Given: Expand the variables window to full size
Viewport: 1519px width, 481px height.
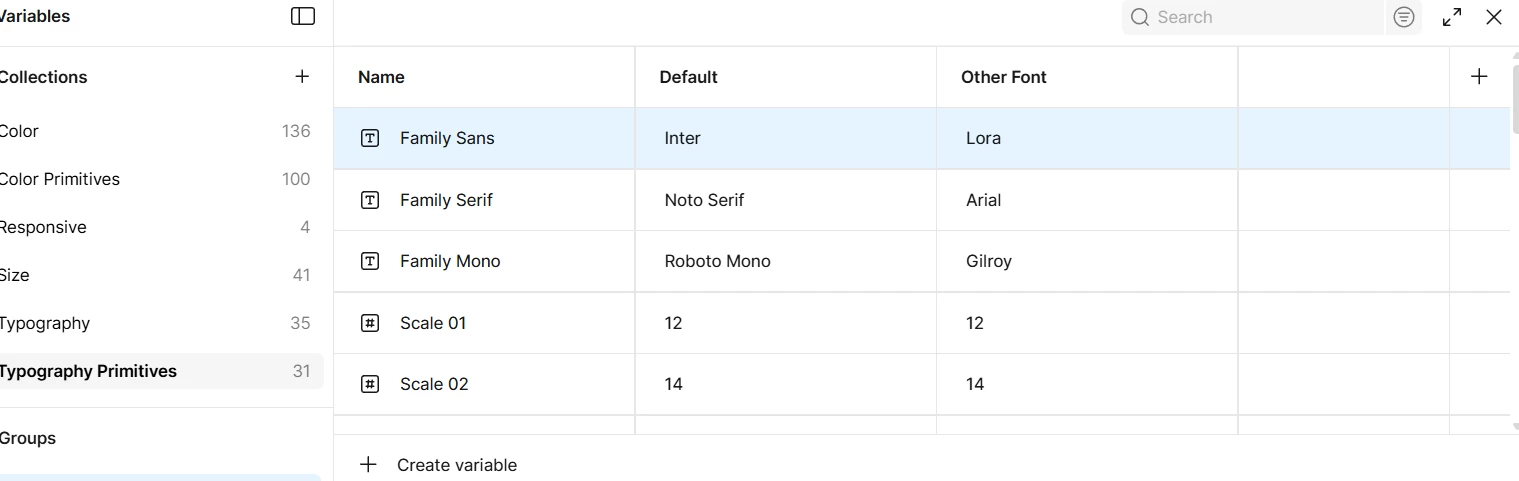Looking at the screenshot, I should point(1452,17).
